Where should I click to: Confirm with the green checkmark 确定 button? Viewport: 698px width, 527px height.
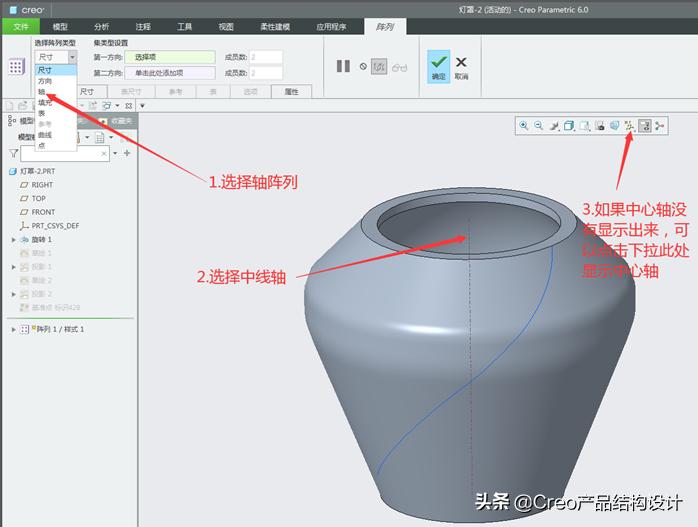point(438,66)
